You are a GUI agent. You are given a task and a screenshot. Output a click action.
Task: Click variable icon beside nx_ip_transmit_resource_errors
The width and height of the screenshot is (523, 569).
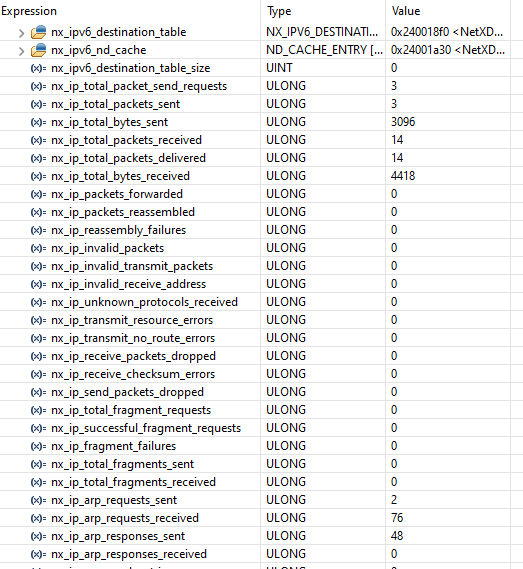point(38,320)
